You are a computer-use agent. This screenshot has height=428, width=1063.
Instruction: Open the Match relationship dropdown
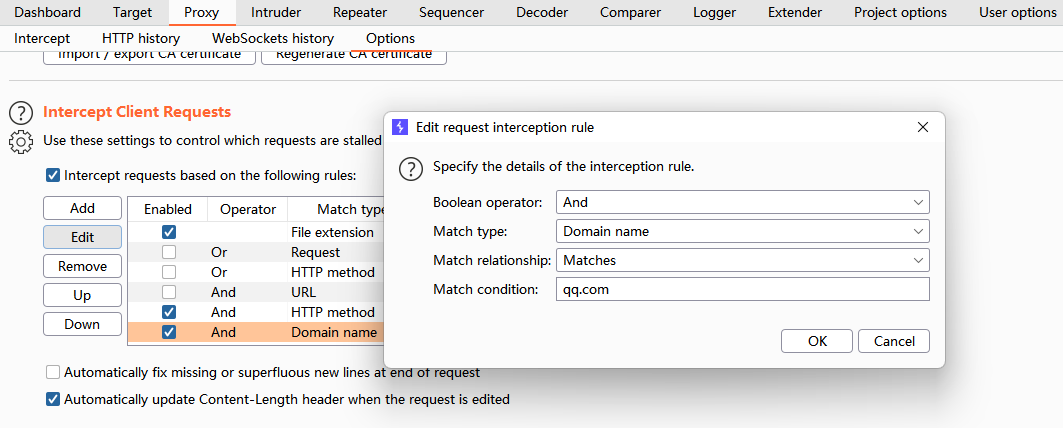point(742,260)
